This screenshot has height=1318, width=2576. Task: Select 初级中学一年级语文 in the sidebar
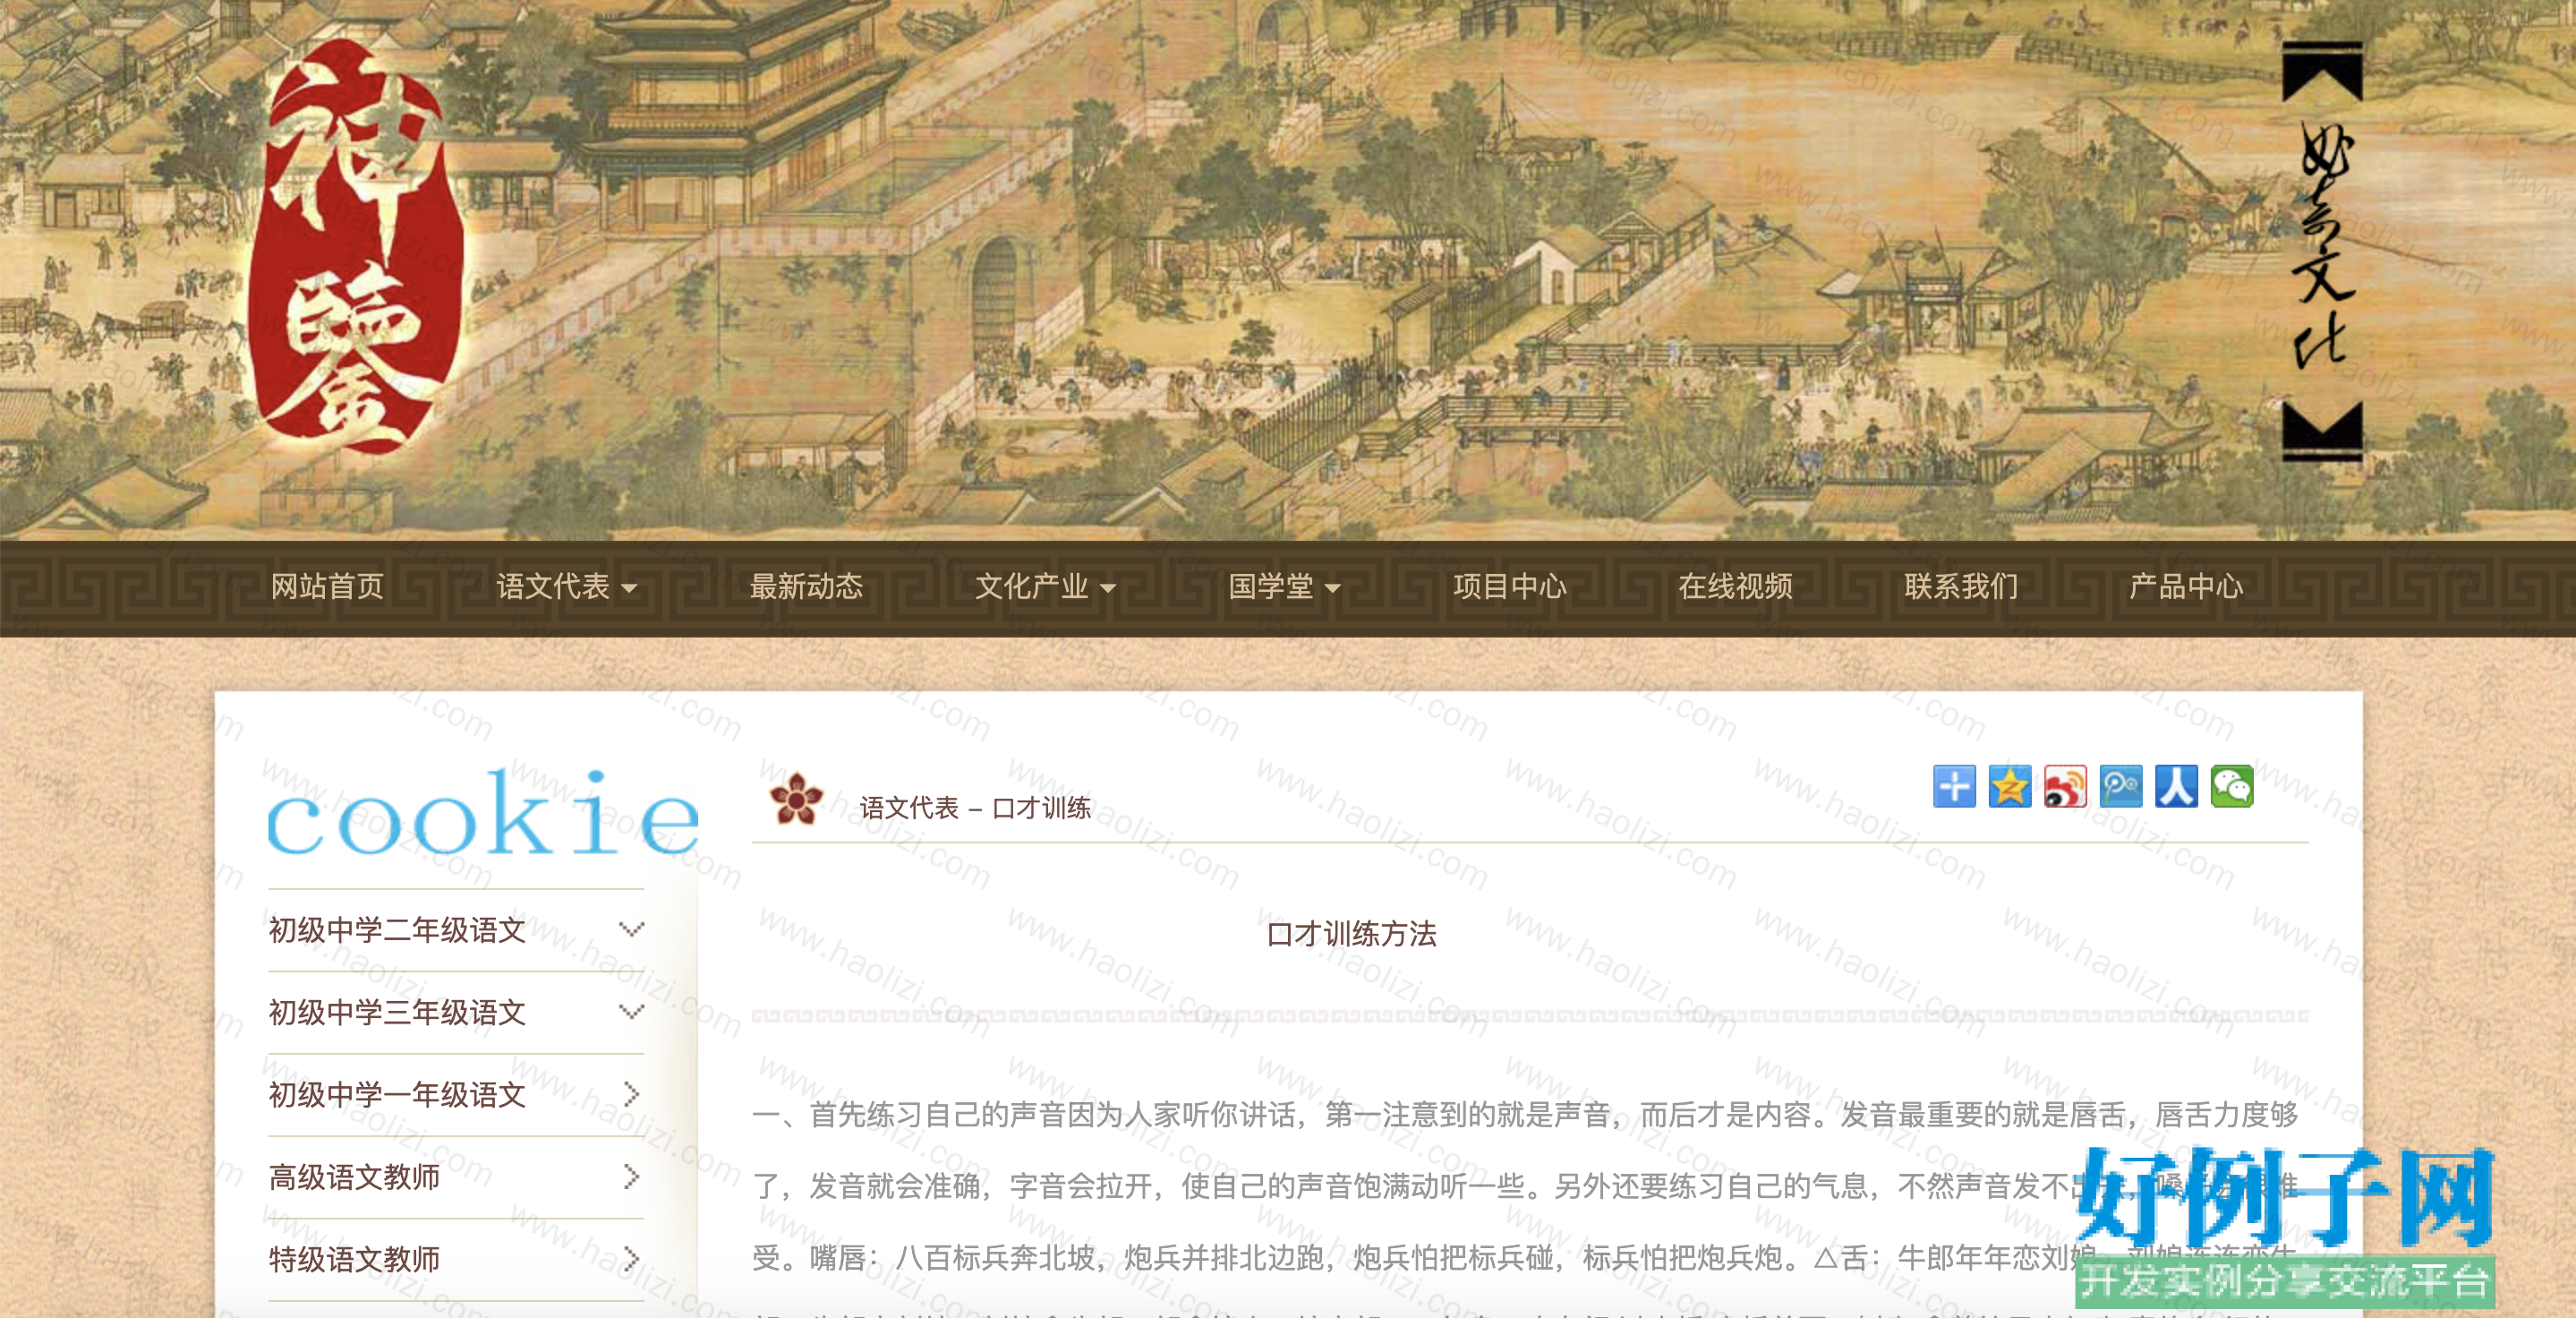tap(397, 1095)
